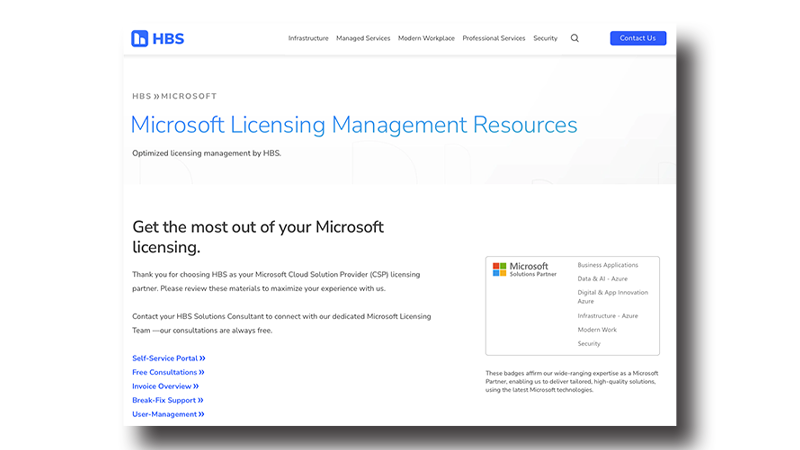Open the Self-Service Portal link
800x450 pixels.
pos(169,358)
